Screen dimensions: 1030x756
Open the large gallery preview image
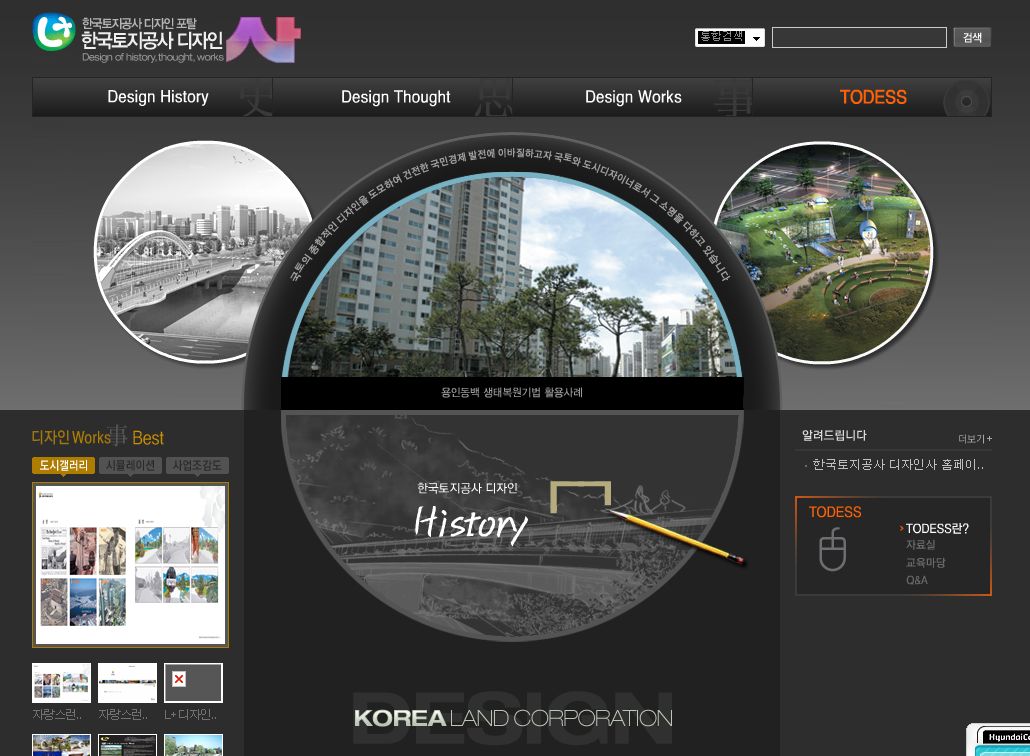pyautogui.click(x=131, y=565)
